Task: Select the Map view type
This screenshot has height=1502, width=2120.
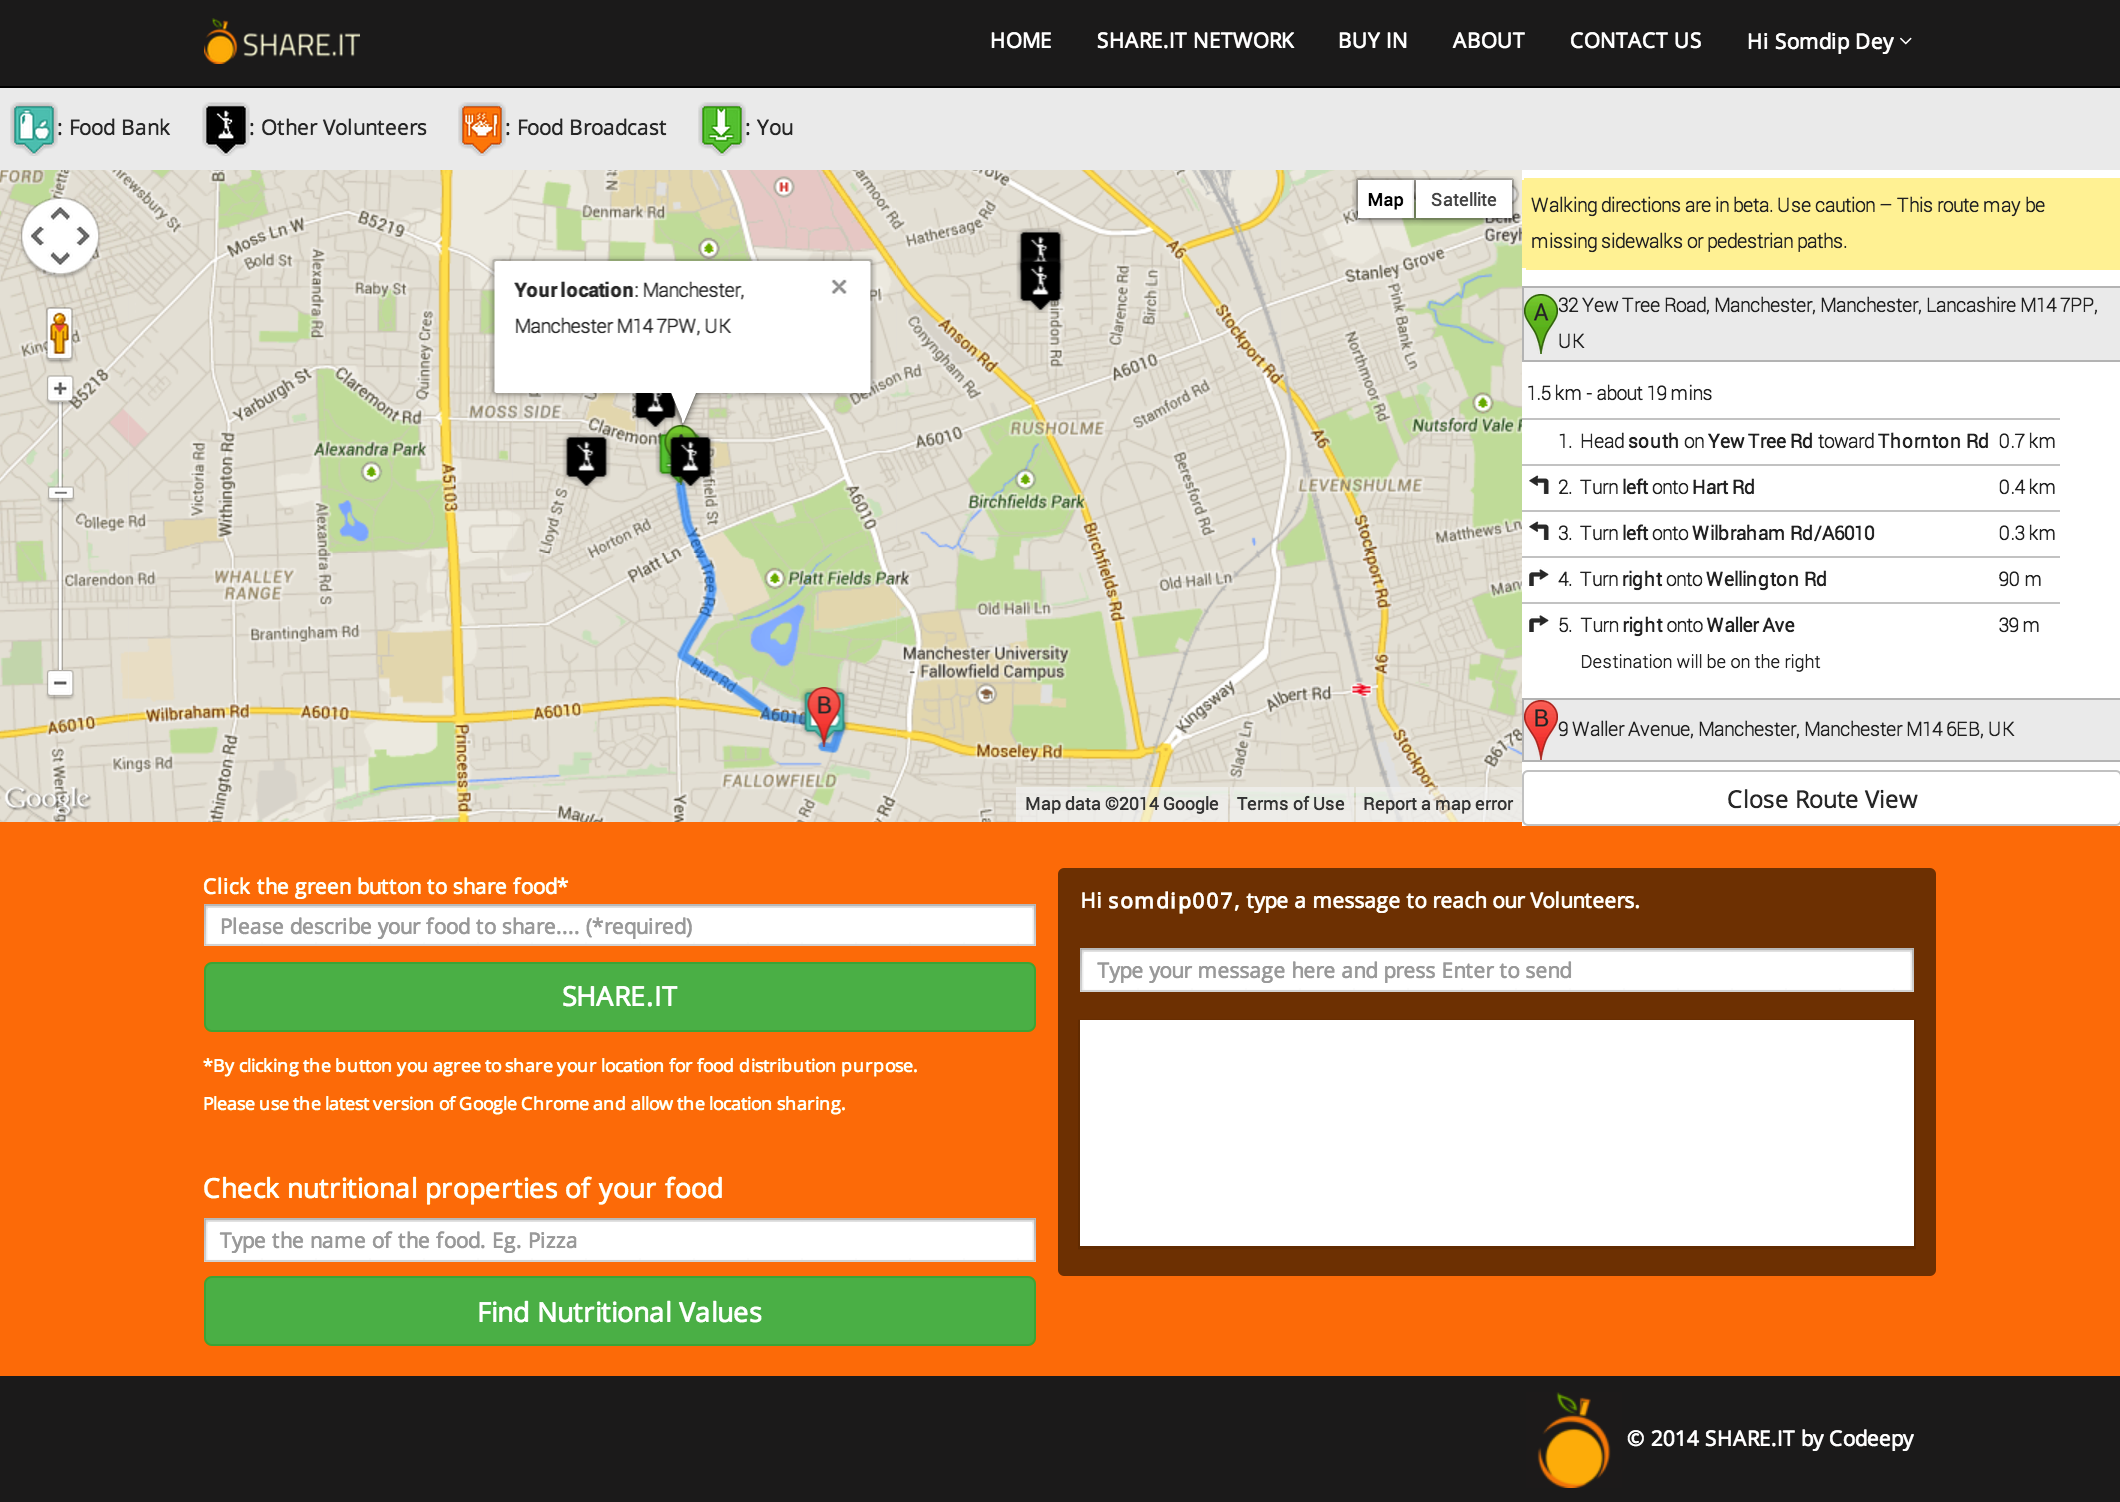Action: pyautogui.click(x=1385, y=199)
